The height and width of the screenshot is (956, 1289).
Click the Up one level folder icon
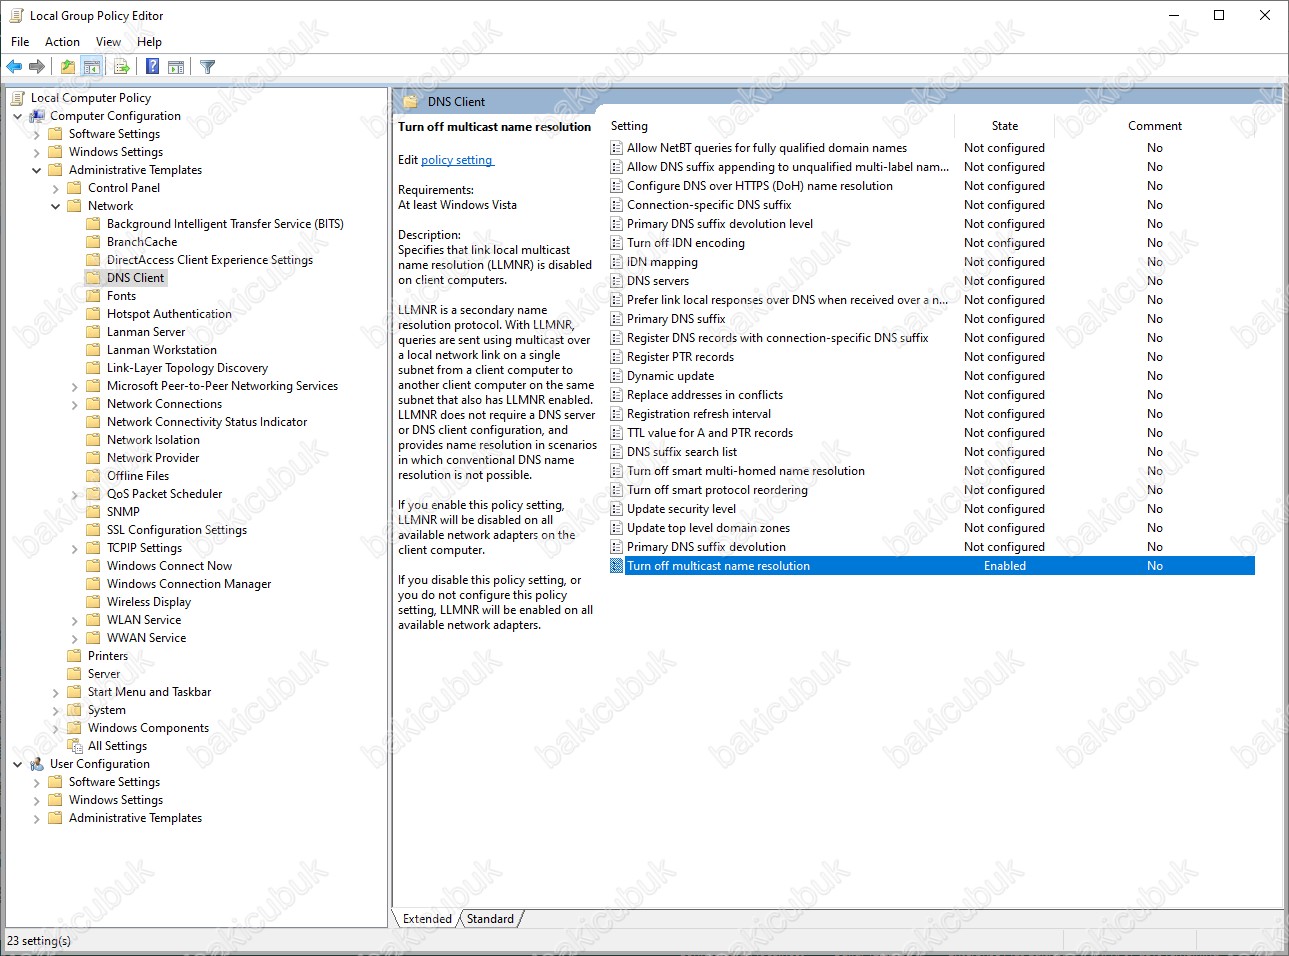click(x=67, y=67)
